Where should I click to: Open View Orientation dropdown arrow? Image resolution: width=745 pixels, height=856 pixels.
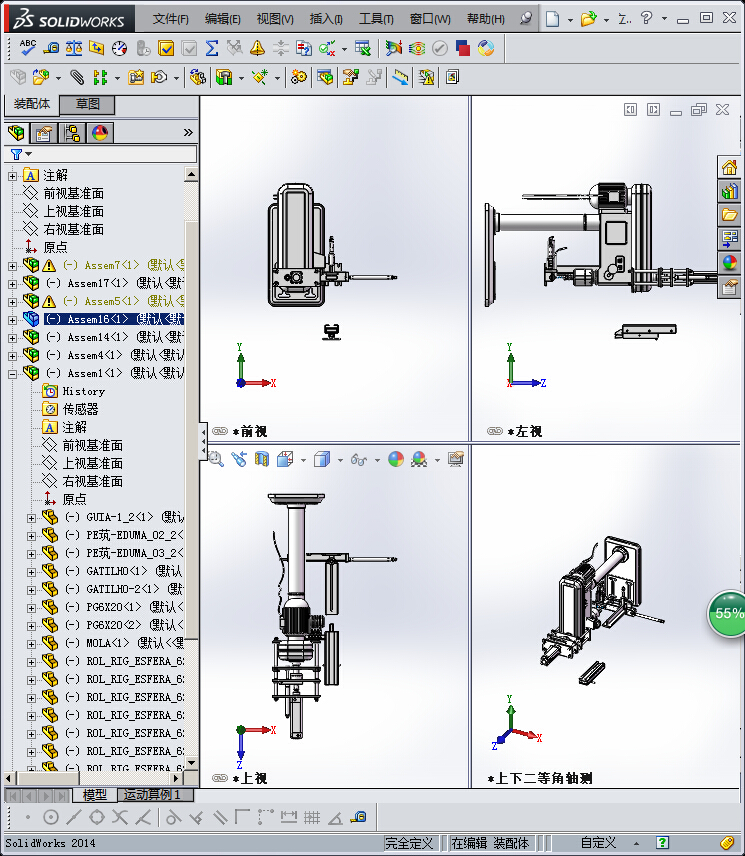tap(303, 460)
